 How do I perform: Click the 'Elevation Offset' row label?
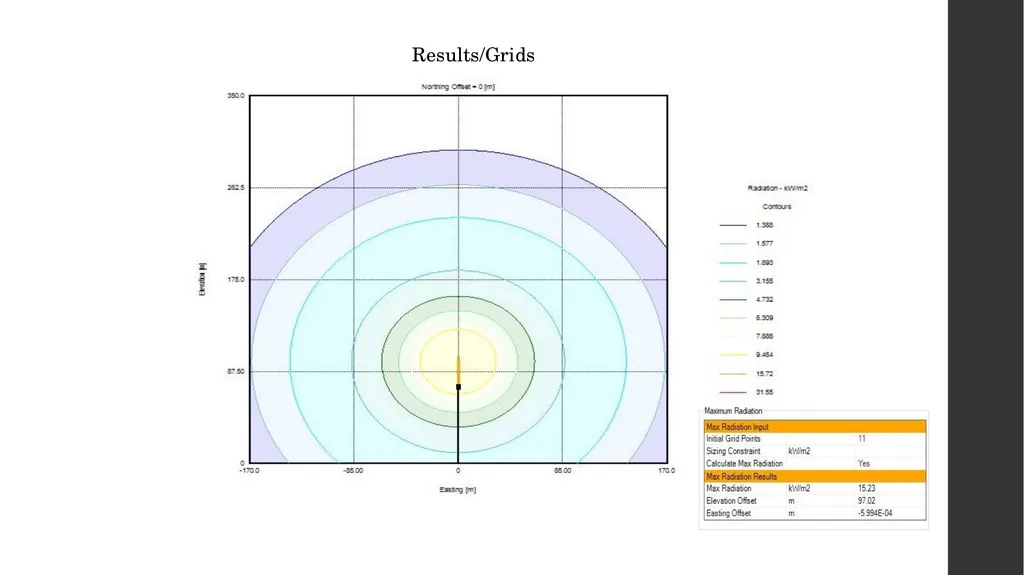[x=731, y=501]
